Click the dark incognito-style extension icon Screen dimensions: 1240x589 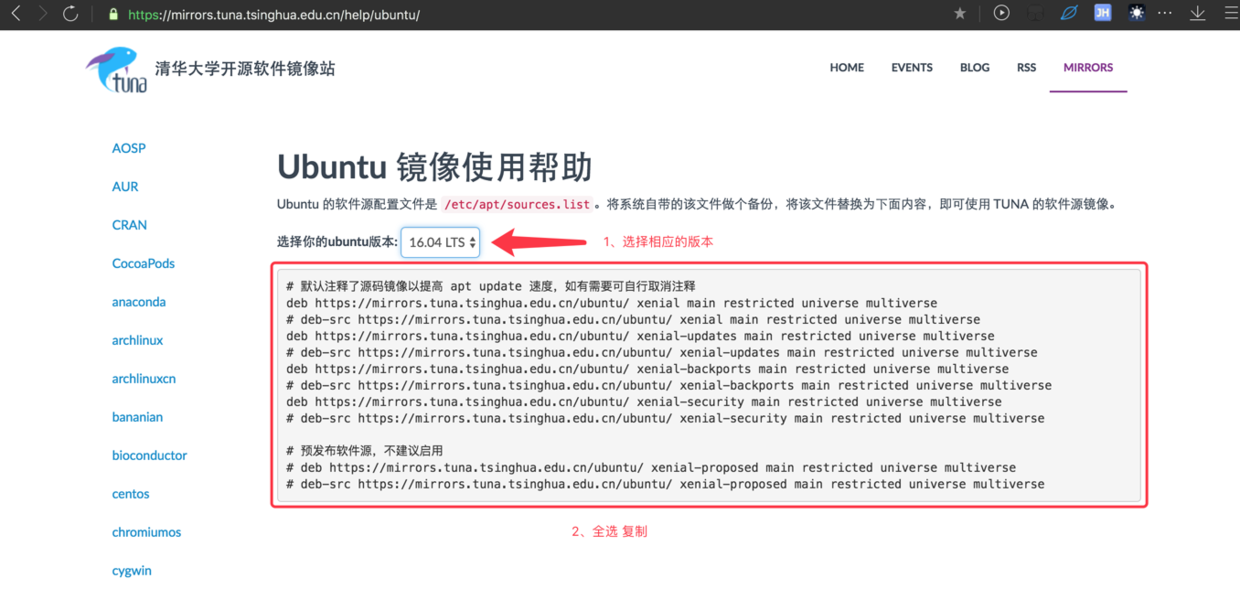(1036, 13)
